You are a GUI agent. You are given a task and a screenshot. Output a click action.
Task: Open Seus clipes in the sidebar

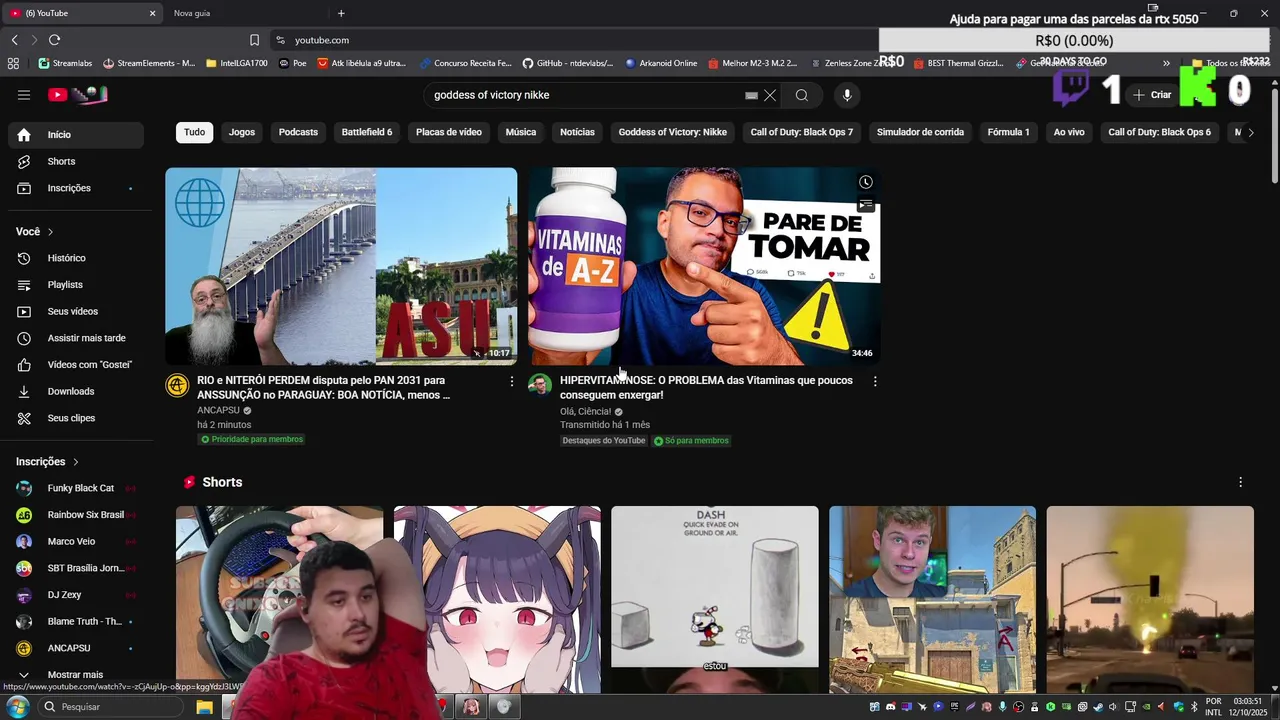coord(76,418)
